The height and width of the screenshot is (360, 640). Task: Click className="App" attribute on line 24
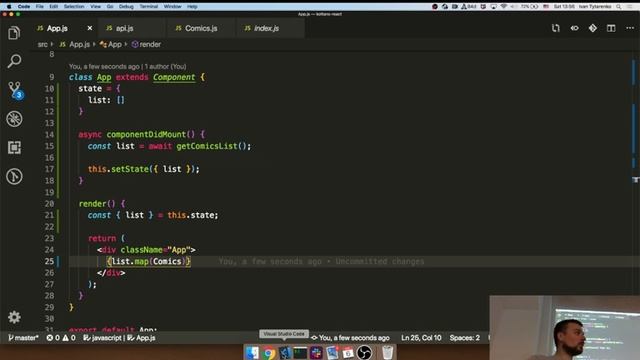click(156, 250)
